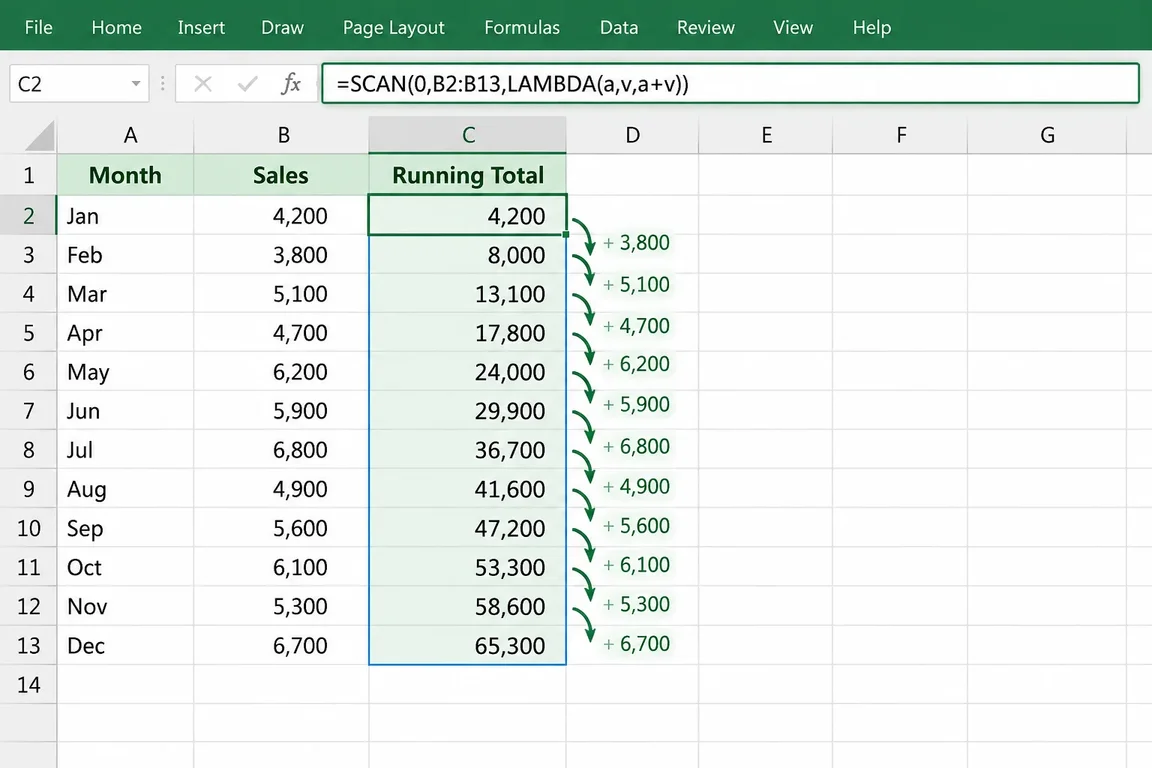
Task: Select the Mar cell
Action: pos(126,293)
